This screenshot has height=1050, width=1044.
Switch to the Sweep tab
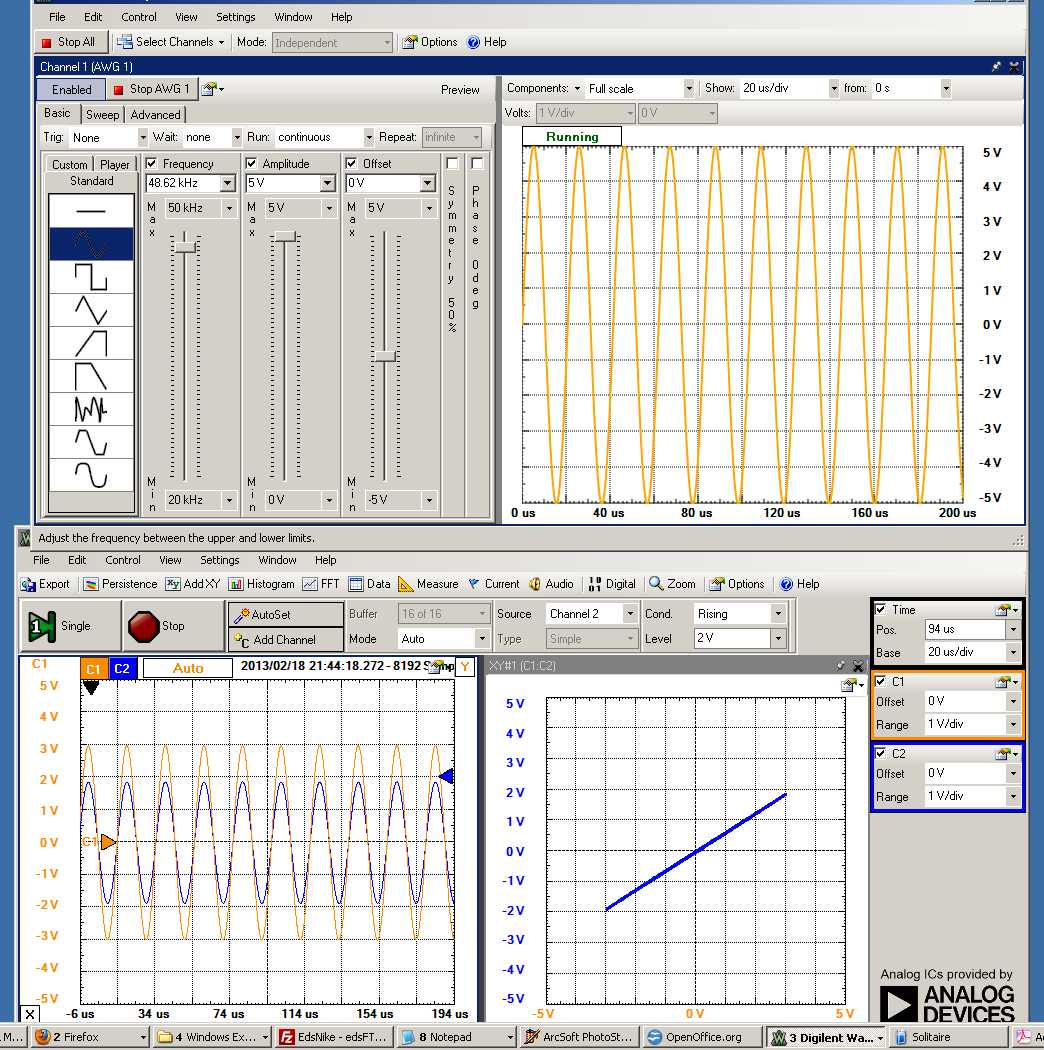pyautogui.click(x=102, y=115)
